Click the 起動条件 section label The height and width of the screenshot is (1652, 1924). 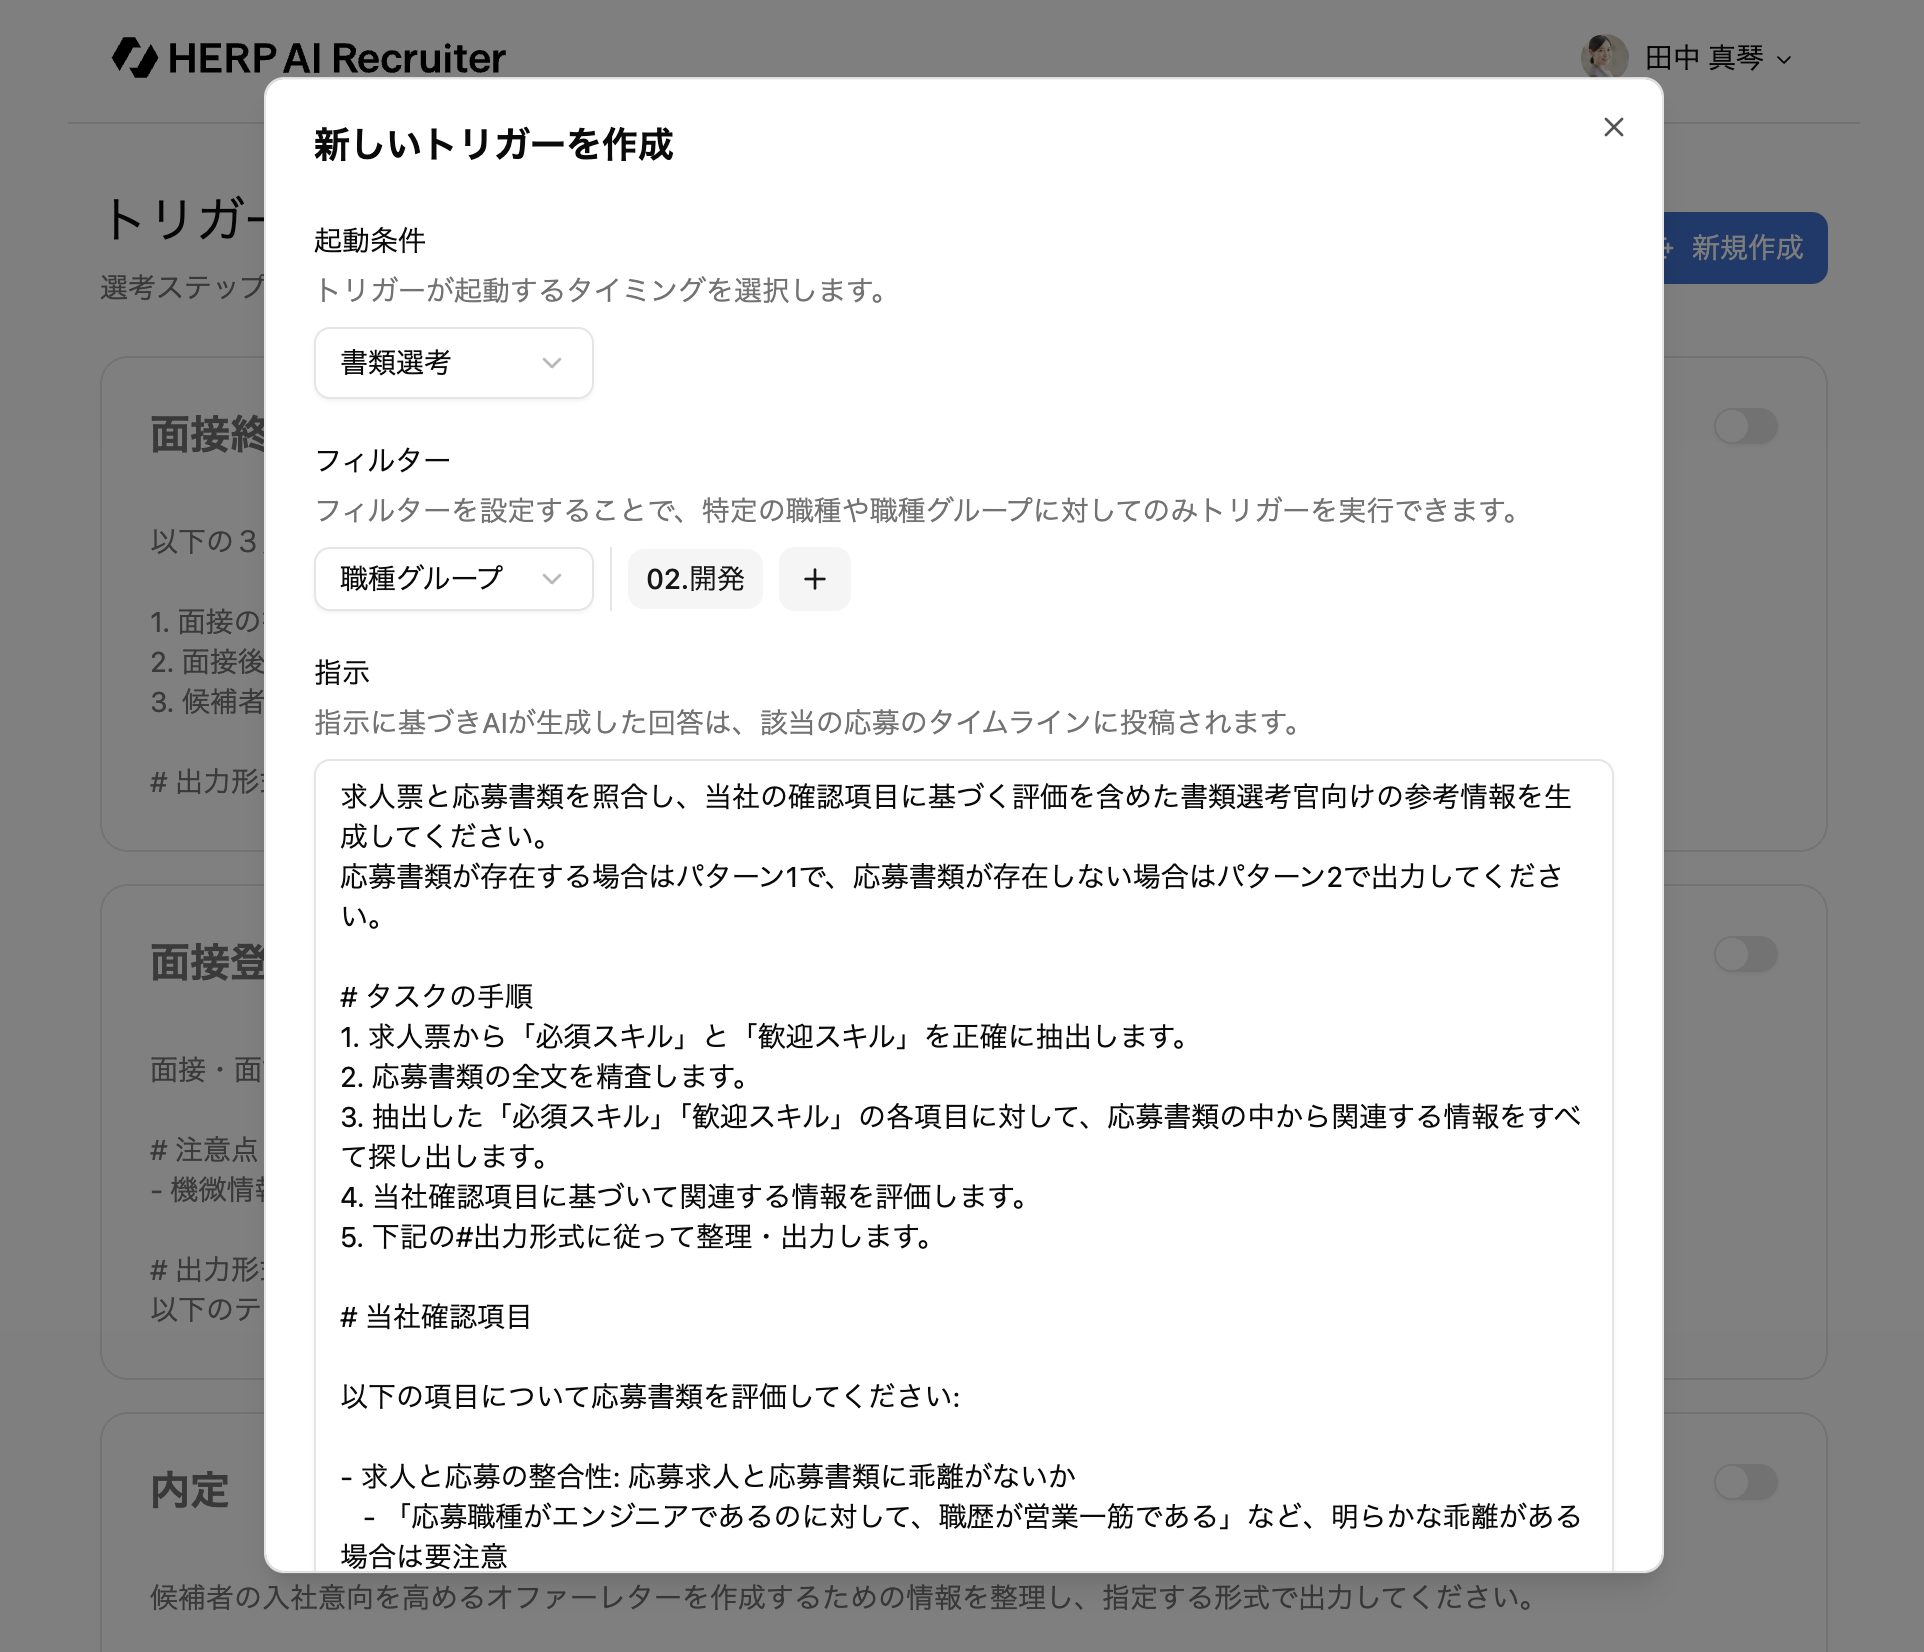370,240
